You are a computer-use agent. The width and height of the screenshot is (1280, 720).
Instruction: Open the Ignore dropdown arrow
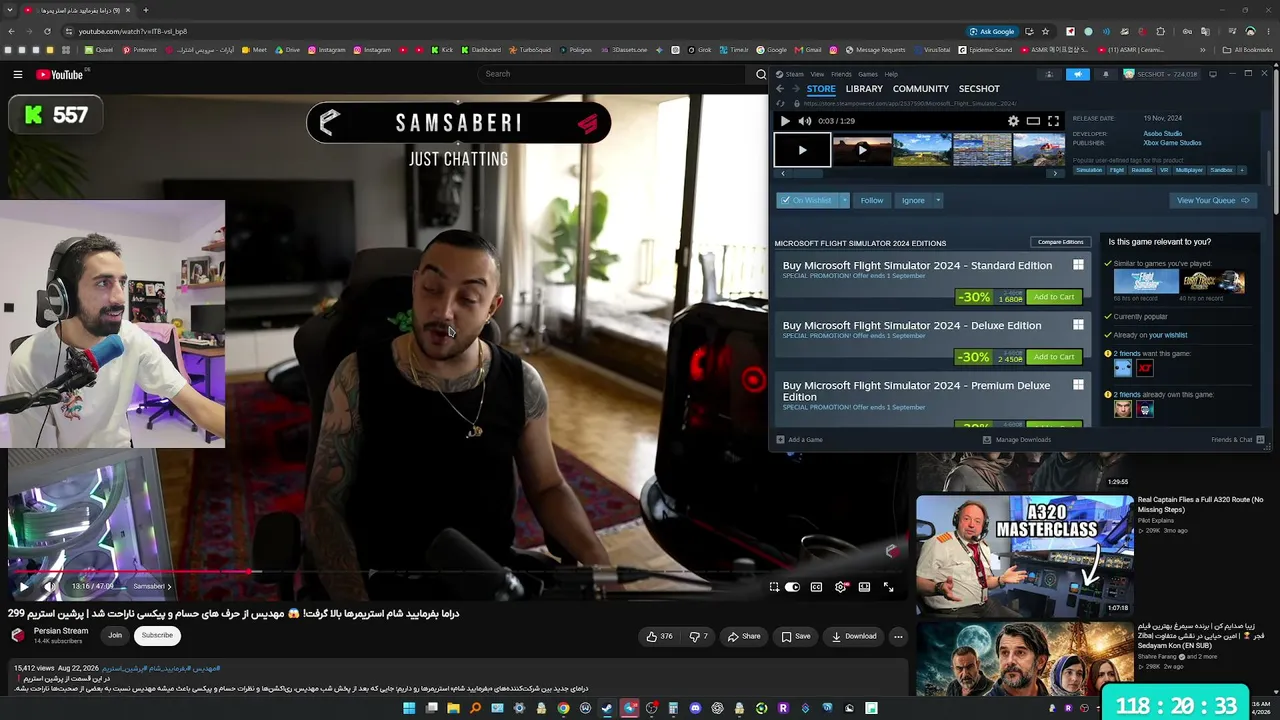937,200
